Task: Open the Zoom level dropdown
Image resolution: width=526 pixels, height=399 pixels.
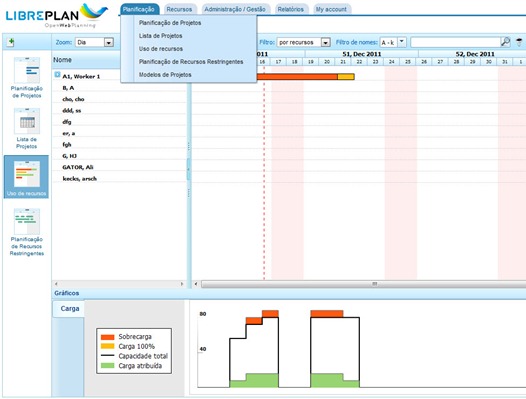Action: click(x=94, y=42)
